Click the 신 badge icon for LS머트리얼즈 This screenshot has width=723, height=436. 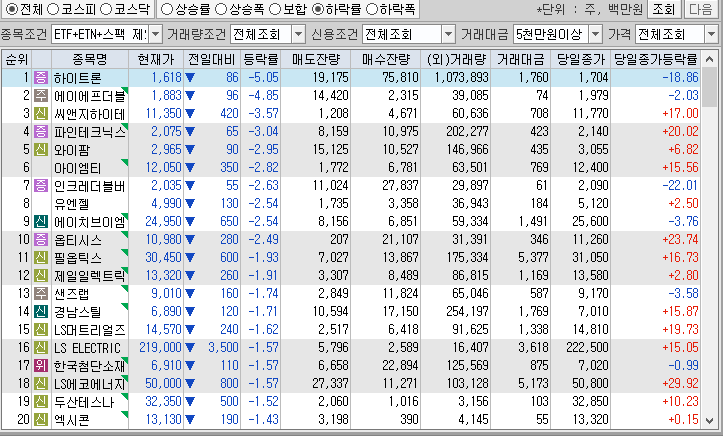pyautogui.click(x=41, y=329)
